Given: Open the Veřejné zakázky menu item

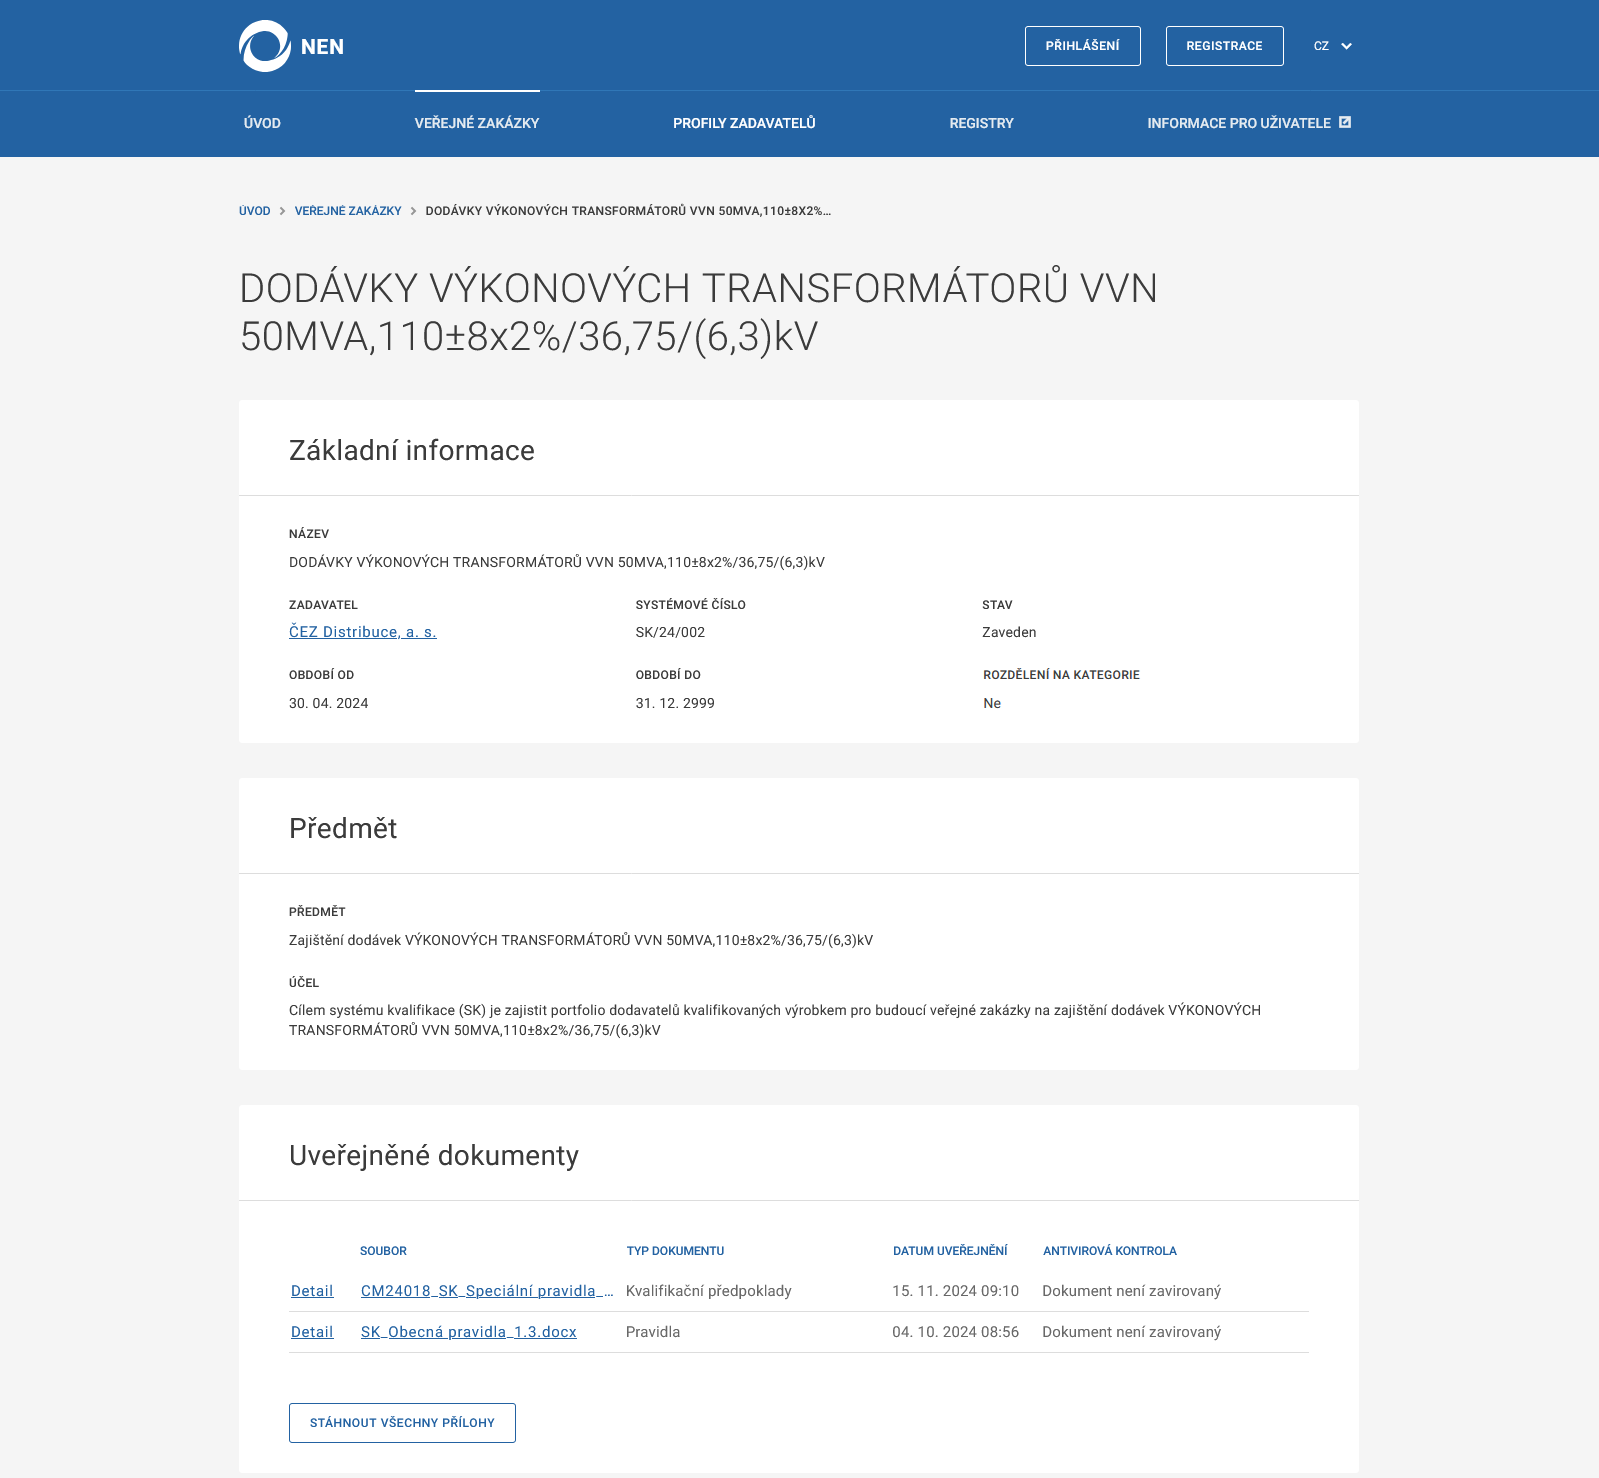Looking at the screenshot, I should [477, 123].
